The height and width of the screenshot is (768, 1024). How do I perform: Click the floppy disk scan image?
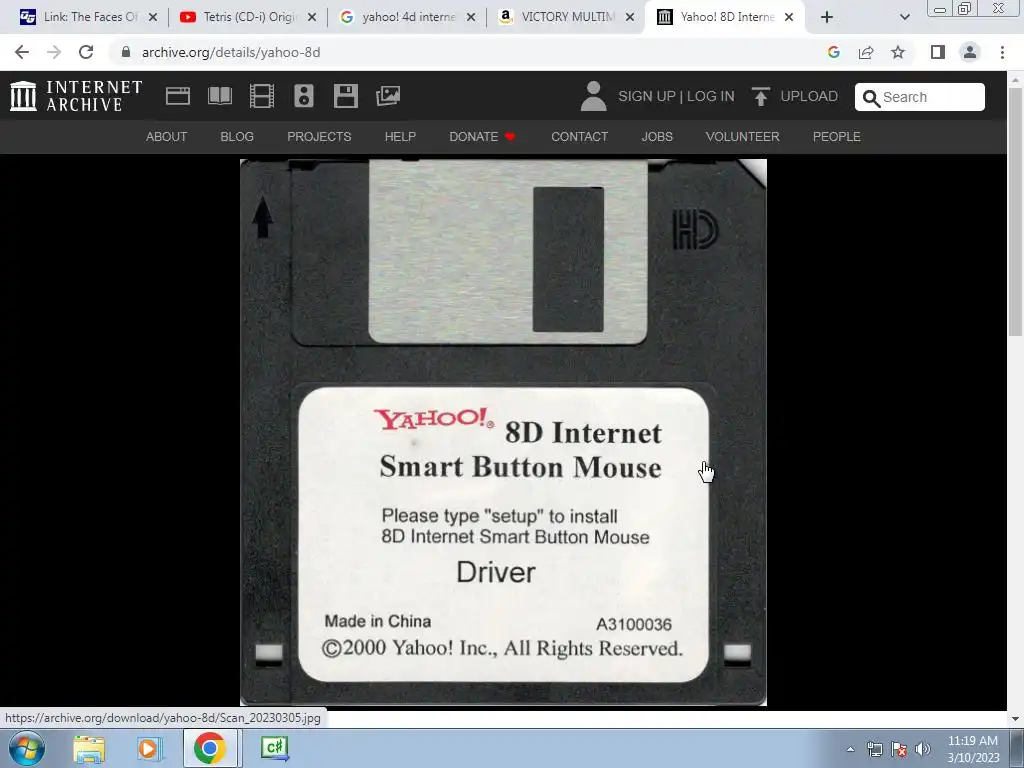[504, 432]
